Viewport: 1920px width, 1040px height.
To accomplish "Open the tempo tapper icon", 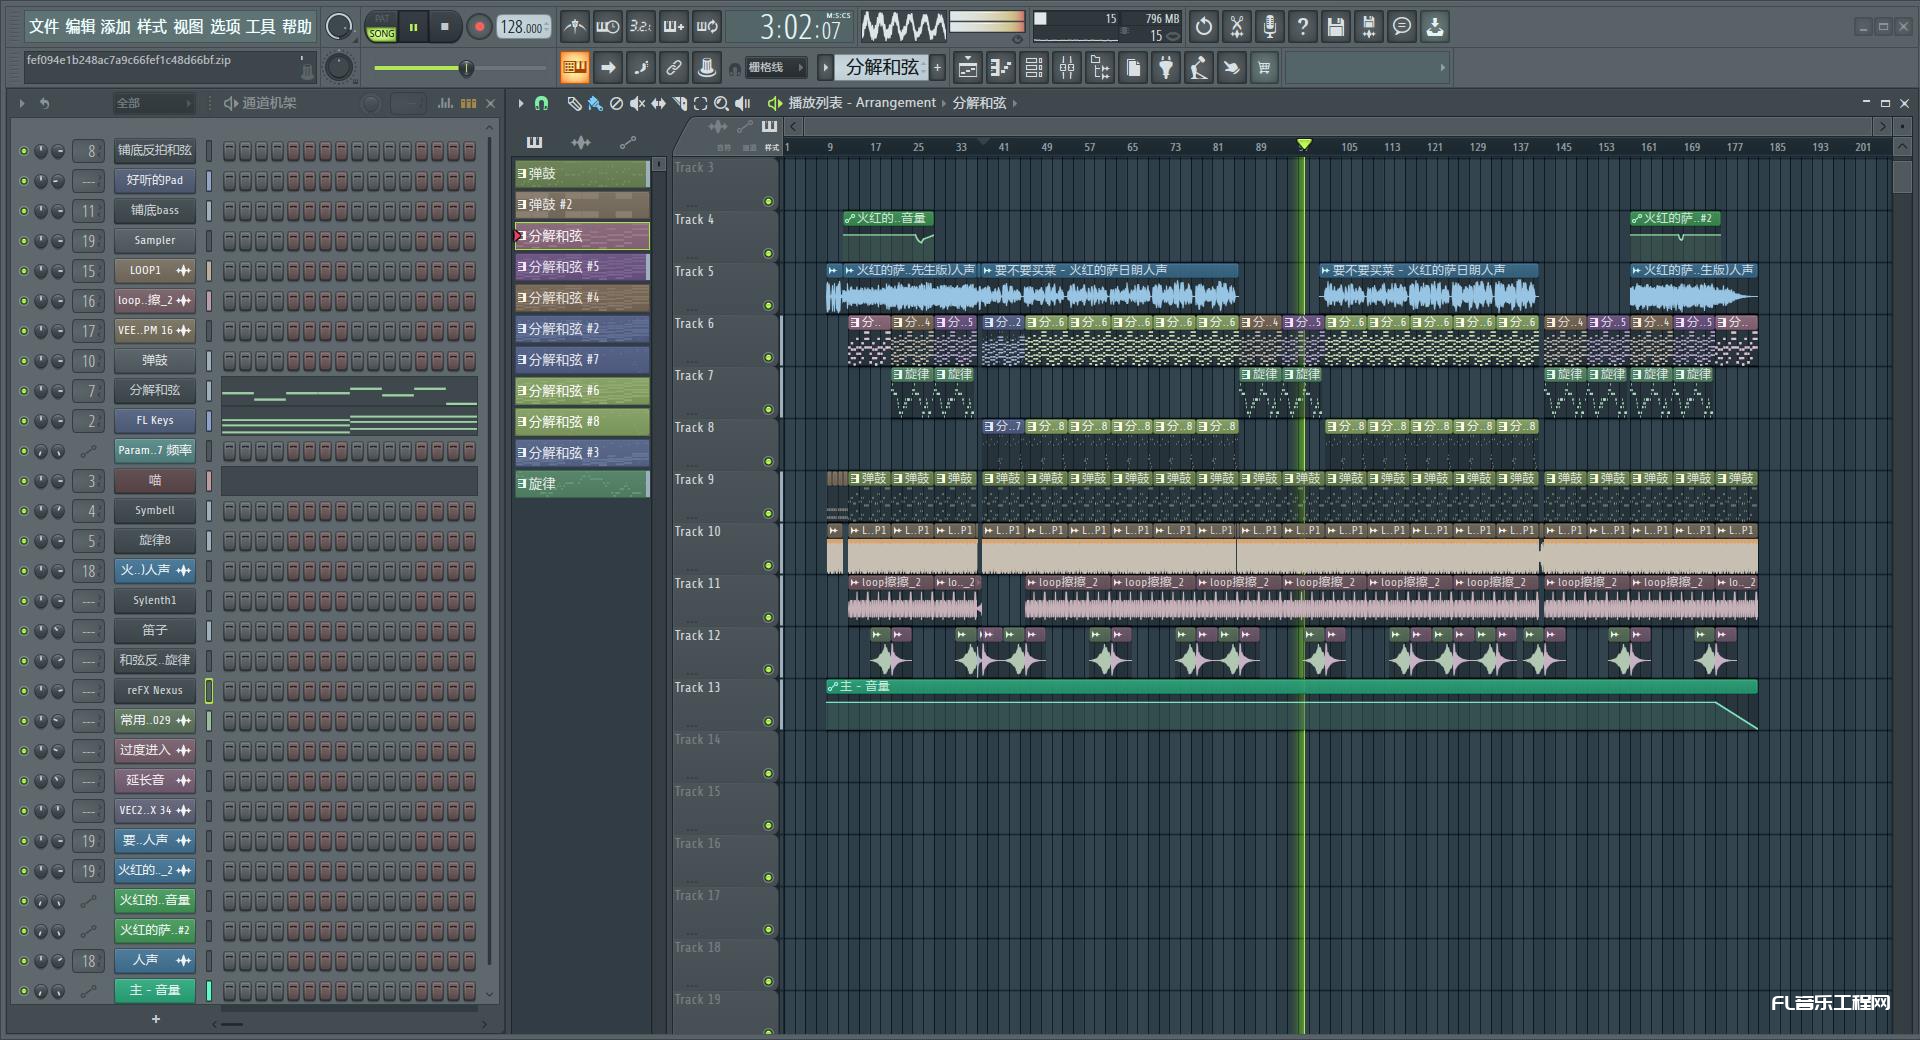I will click(1199, 68).
